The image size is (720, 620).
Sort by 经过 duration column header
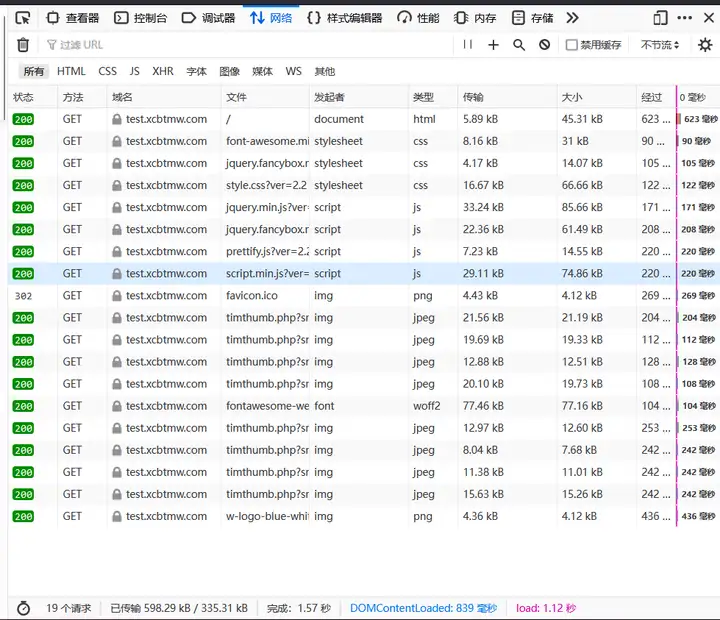pyautogui.click(x=656, y=97)
